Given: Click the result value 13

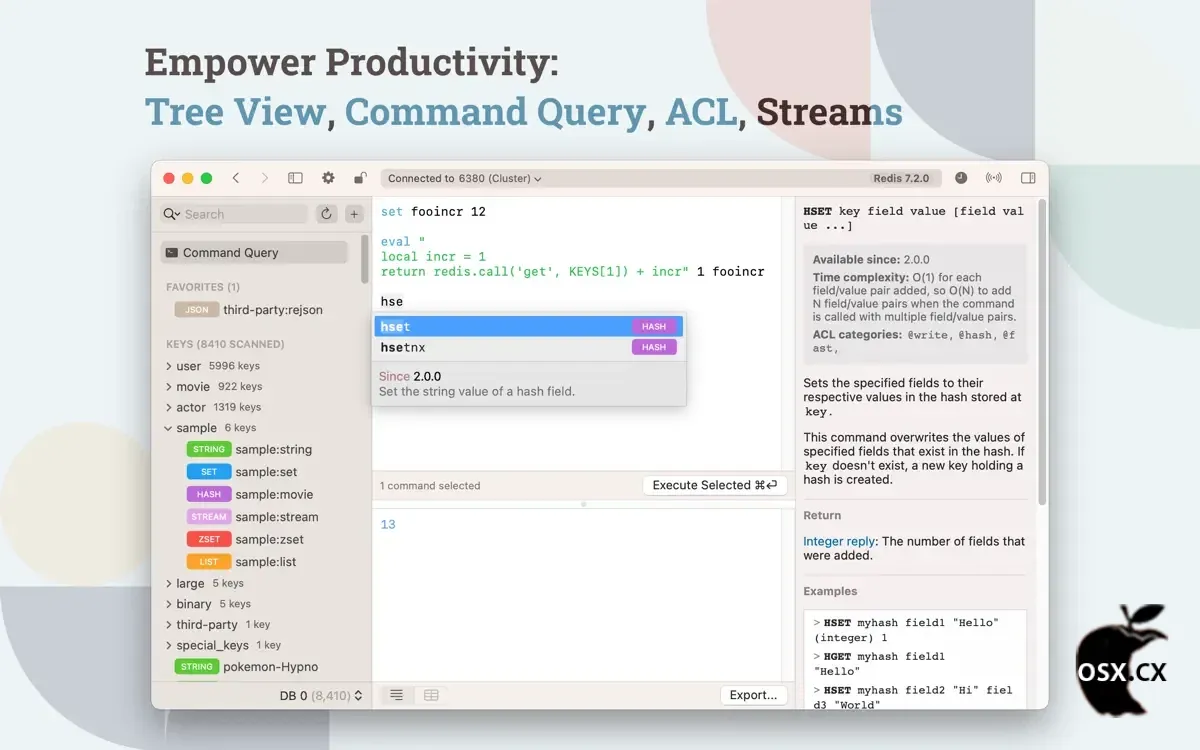Looking at the screenshot, I should (x=388, y=524).
